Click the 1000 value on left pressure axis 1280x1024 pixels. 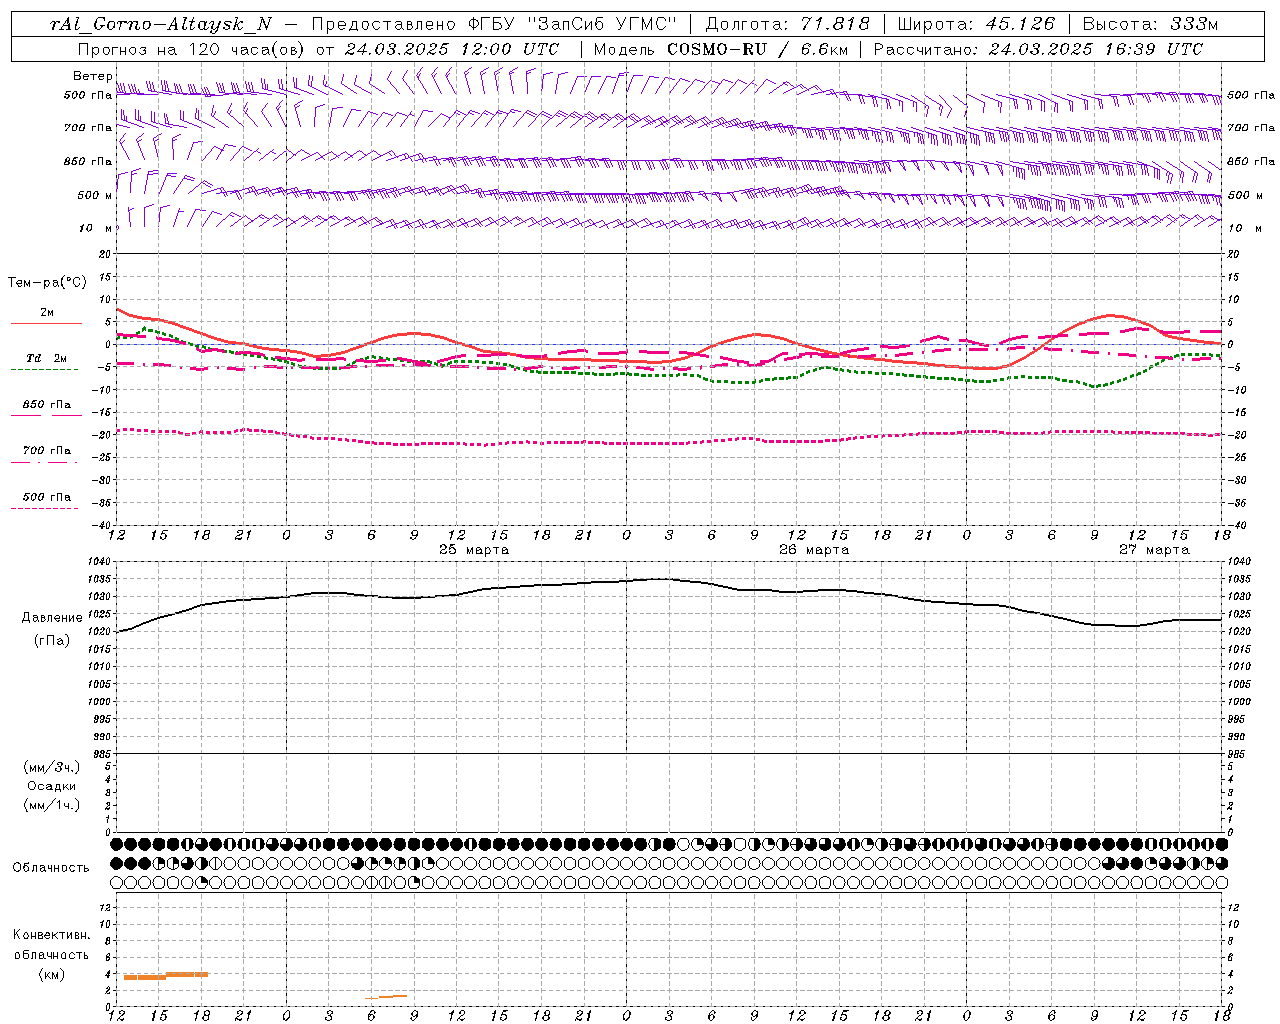[100, 702]
